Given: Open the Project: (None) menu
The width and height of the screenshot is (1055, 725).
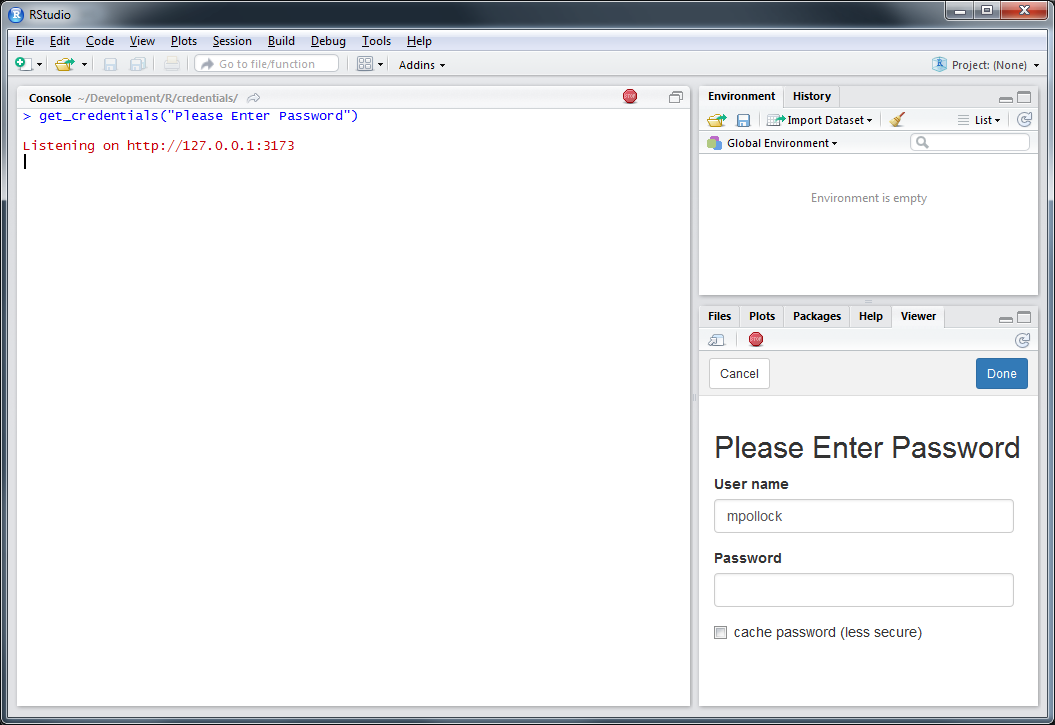Looking at the screenshot, I should (986, 65).
